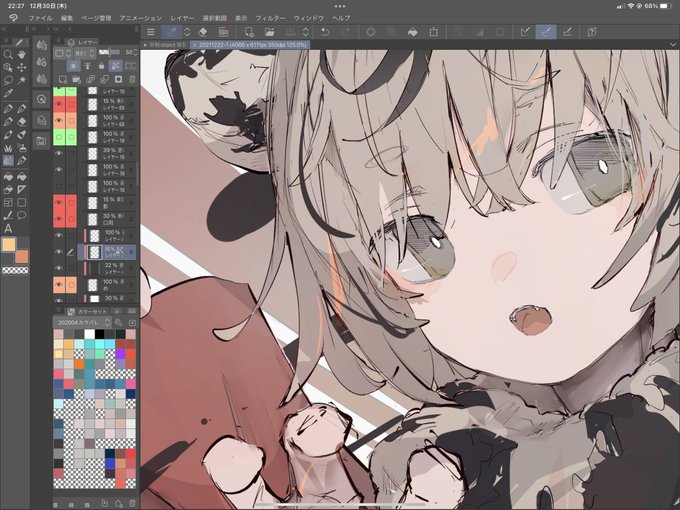Open the command bar hamburger menu
The width and height of the screenshot is (680, 510).
click(x=150, y=32)
